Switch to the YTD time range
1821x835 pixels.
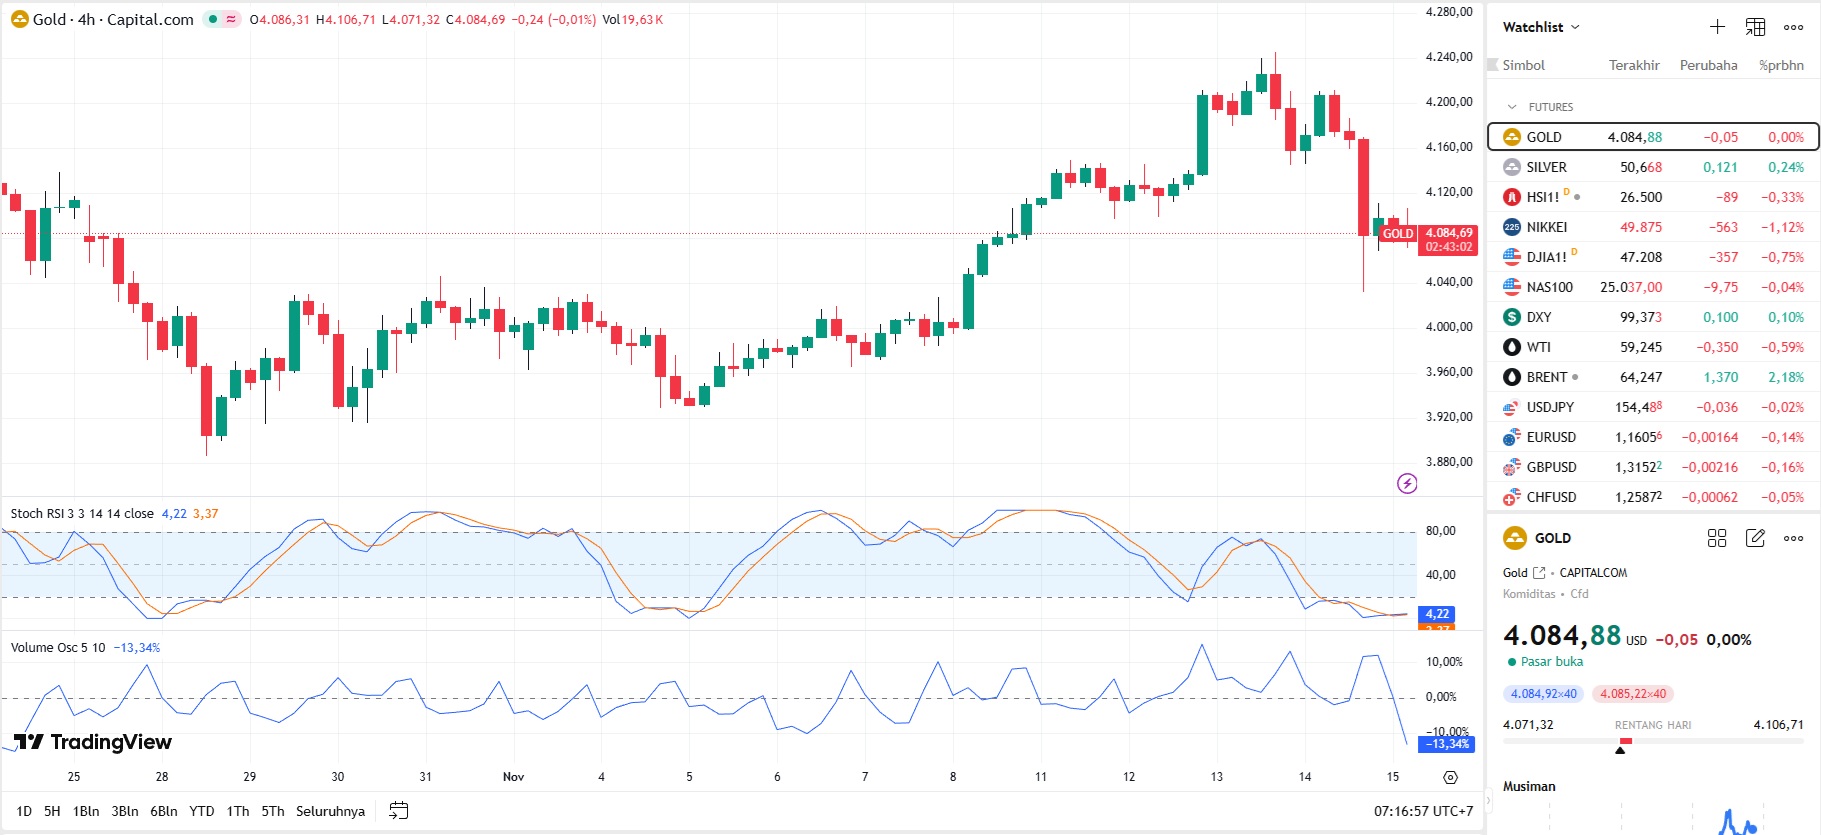point(202,811)
